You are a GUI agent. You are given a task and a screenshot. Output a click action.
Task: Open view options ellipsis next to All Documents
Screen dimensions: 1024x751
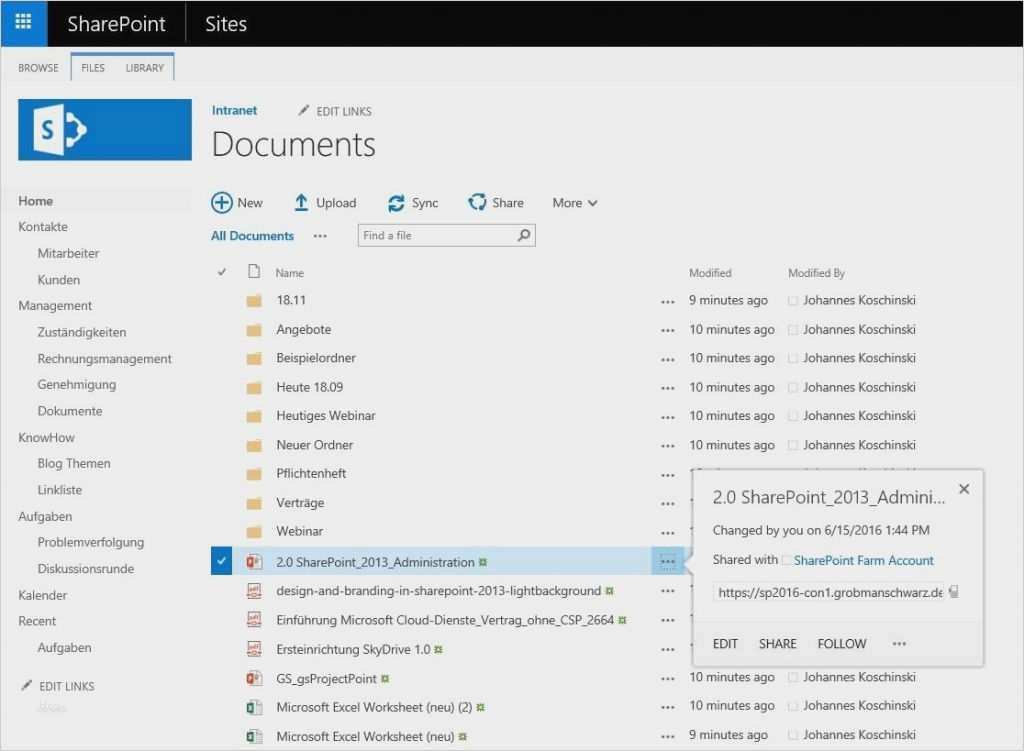[x=320, y=236]
